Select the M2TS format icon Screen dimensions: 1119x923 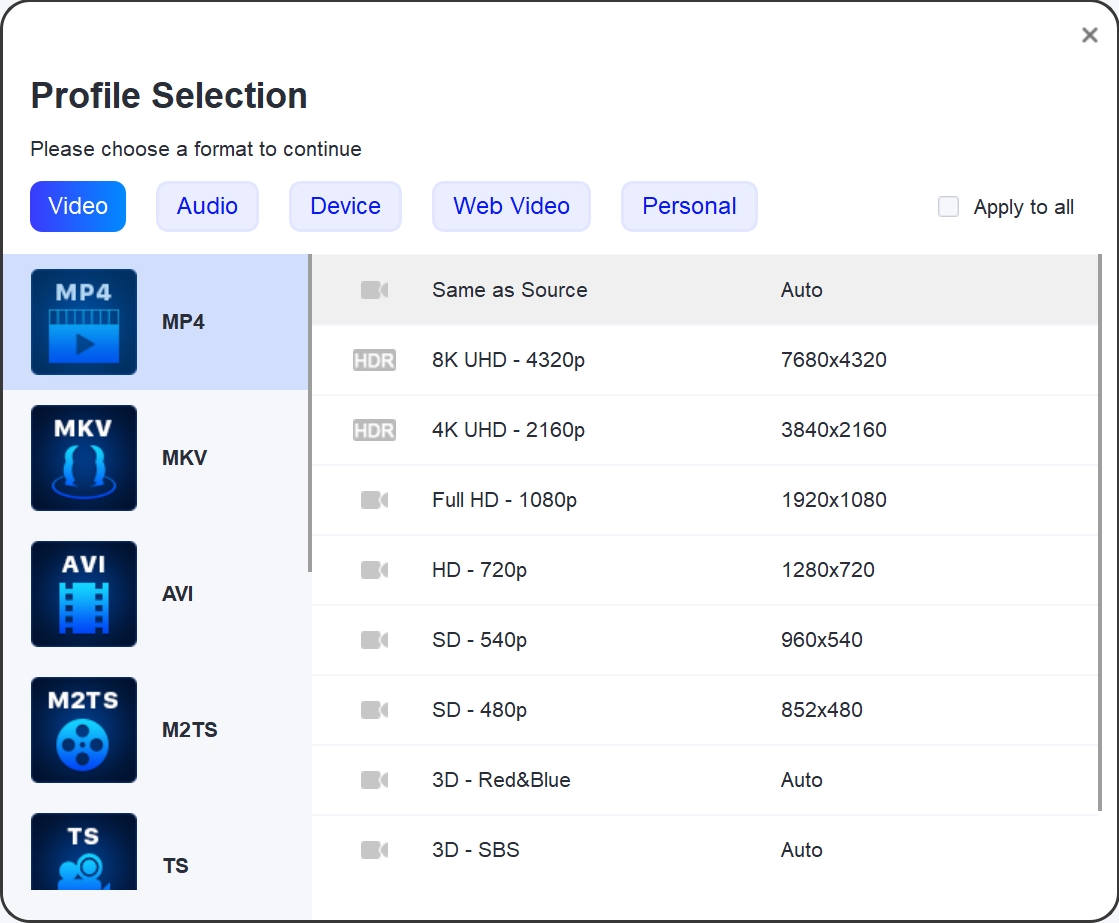84,730
